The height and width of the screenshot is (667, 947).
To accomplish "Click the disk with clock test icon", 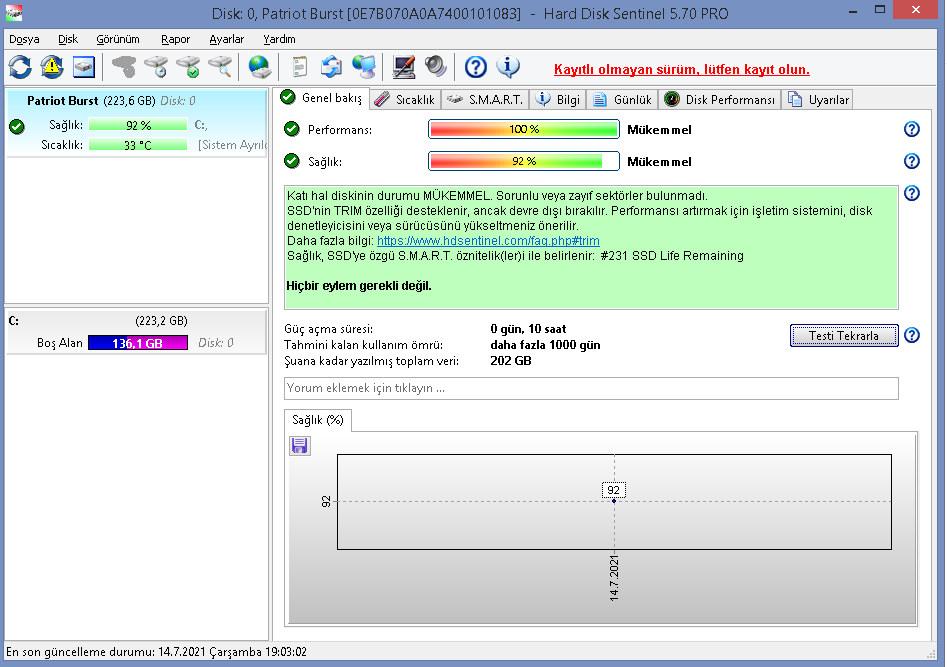I will (x=157, y=67).
